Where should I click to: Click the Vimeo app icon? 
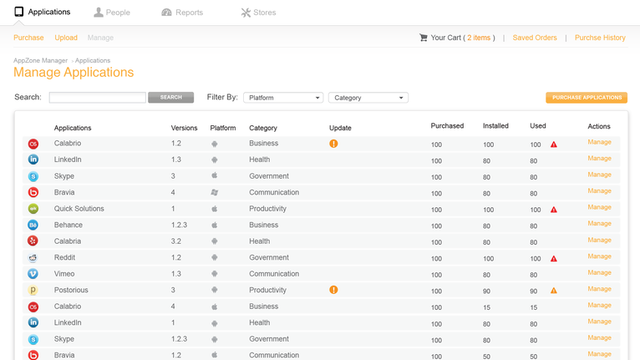coord(33,273)
